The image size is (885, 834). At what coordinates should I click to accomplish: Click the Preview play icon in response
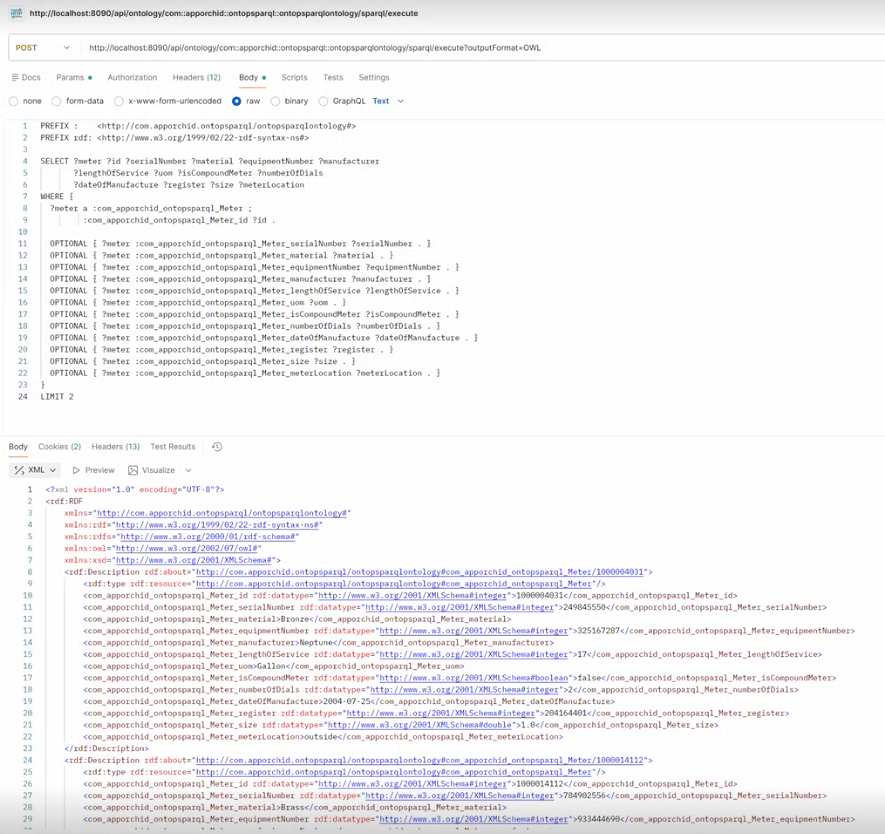tap(76, 470)
